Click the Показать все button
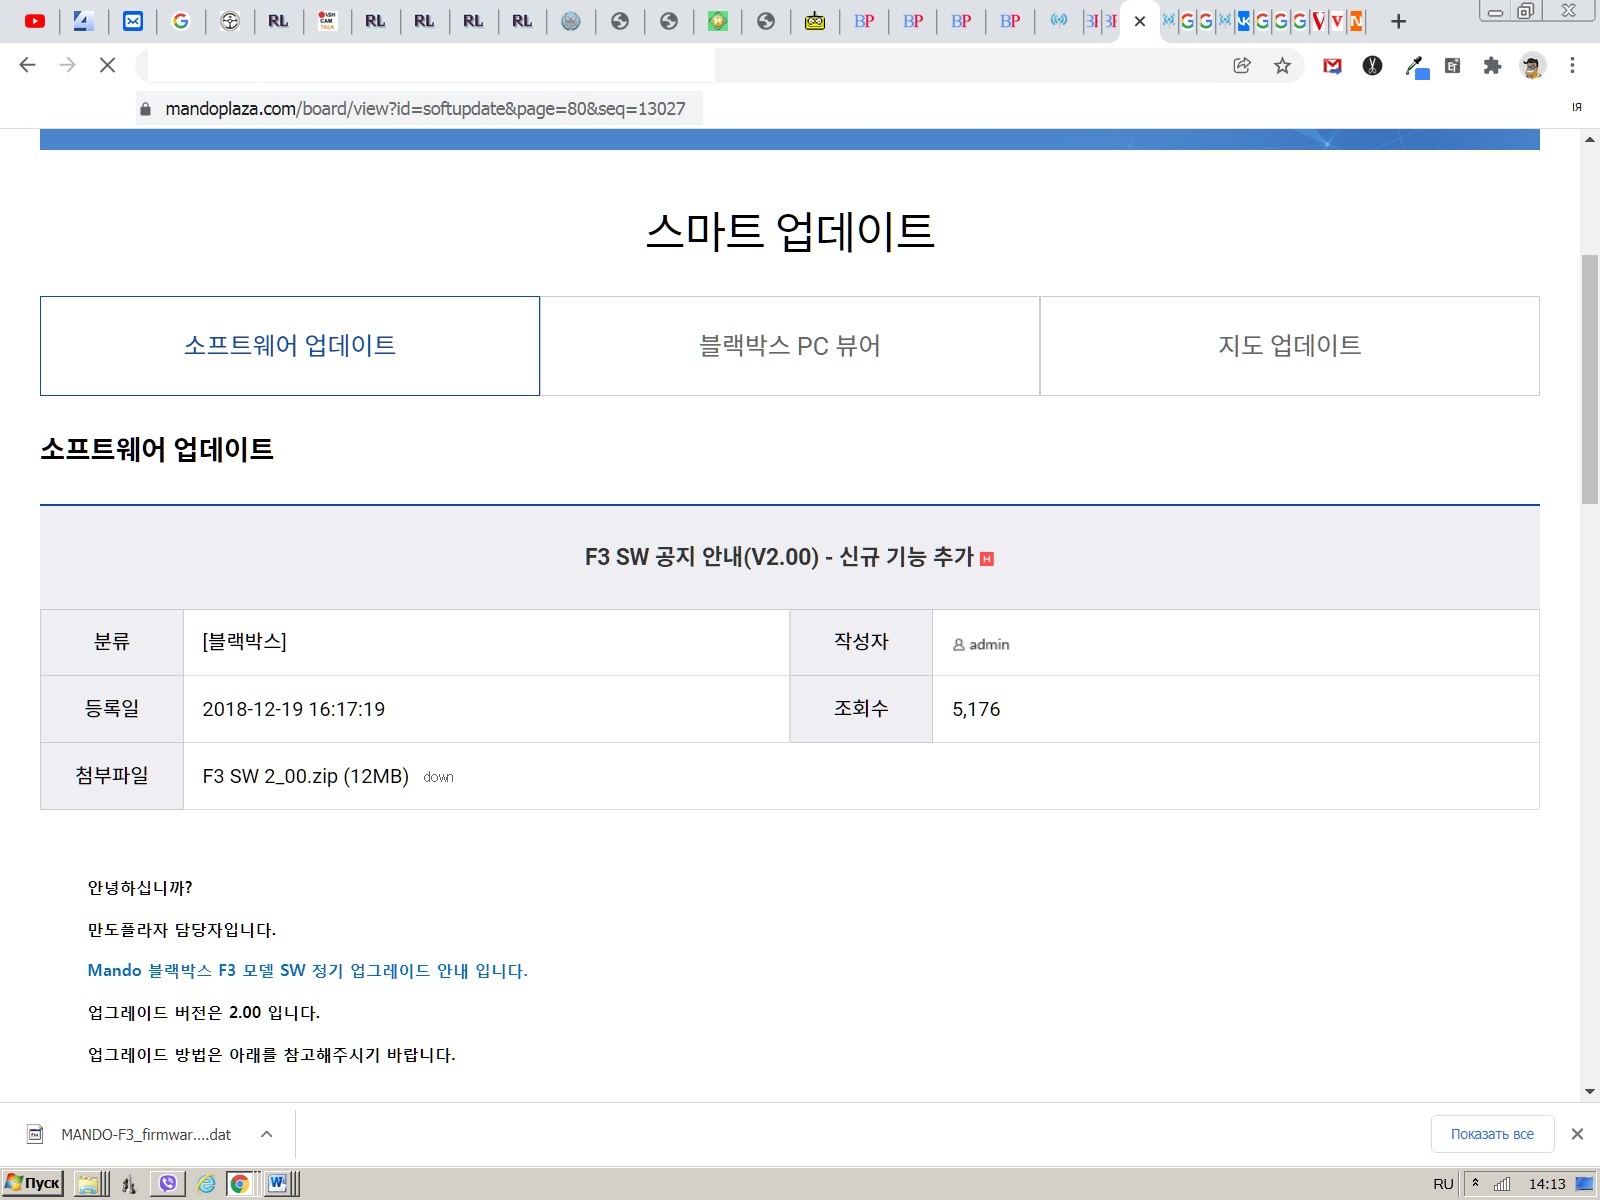Image resolution: width=1600 pixels, height=1200 pixels. click(1492, 1134)
